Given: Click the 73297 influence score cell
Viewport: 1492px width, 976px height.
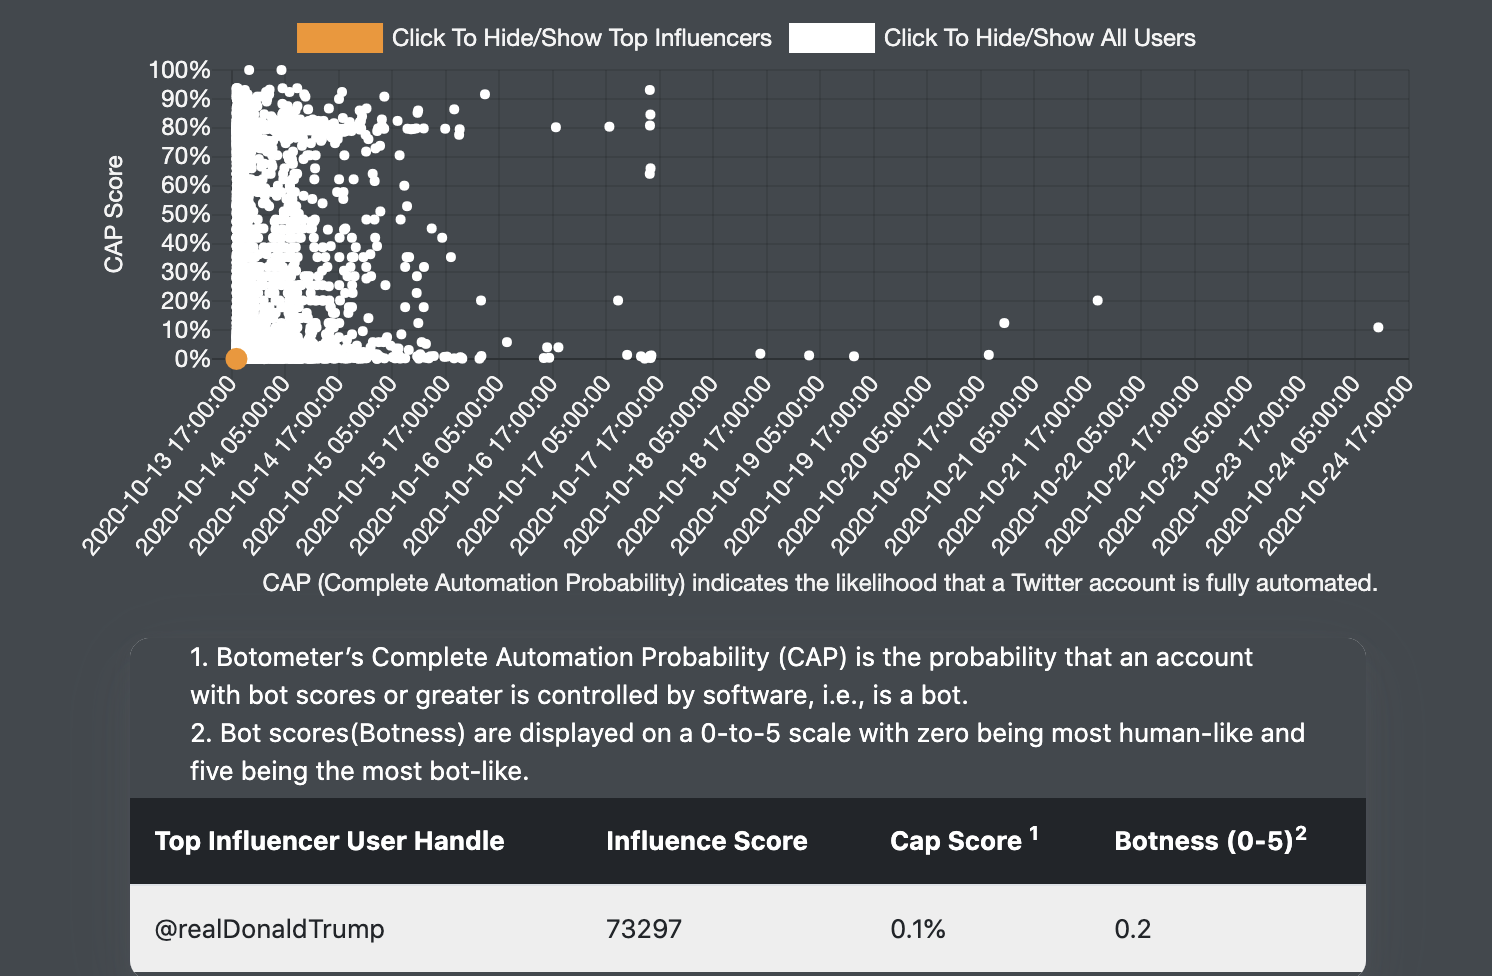Looking at the screenshot, I should coord(643,929).
